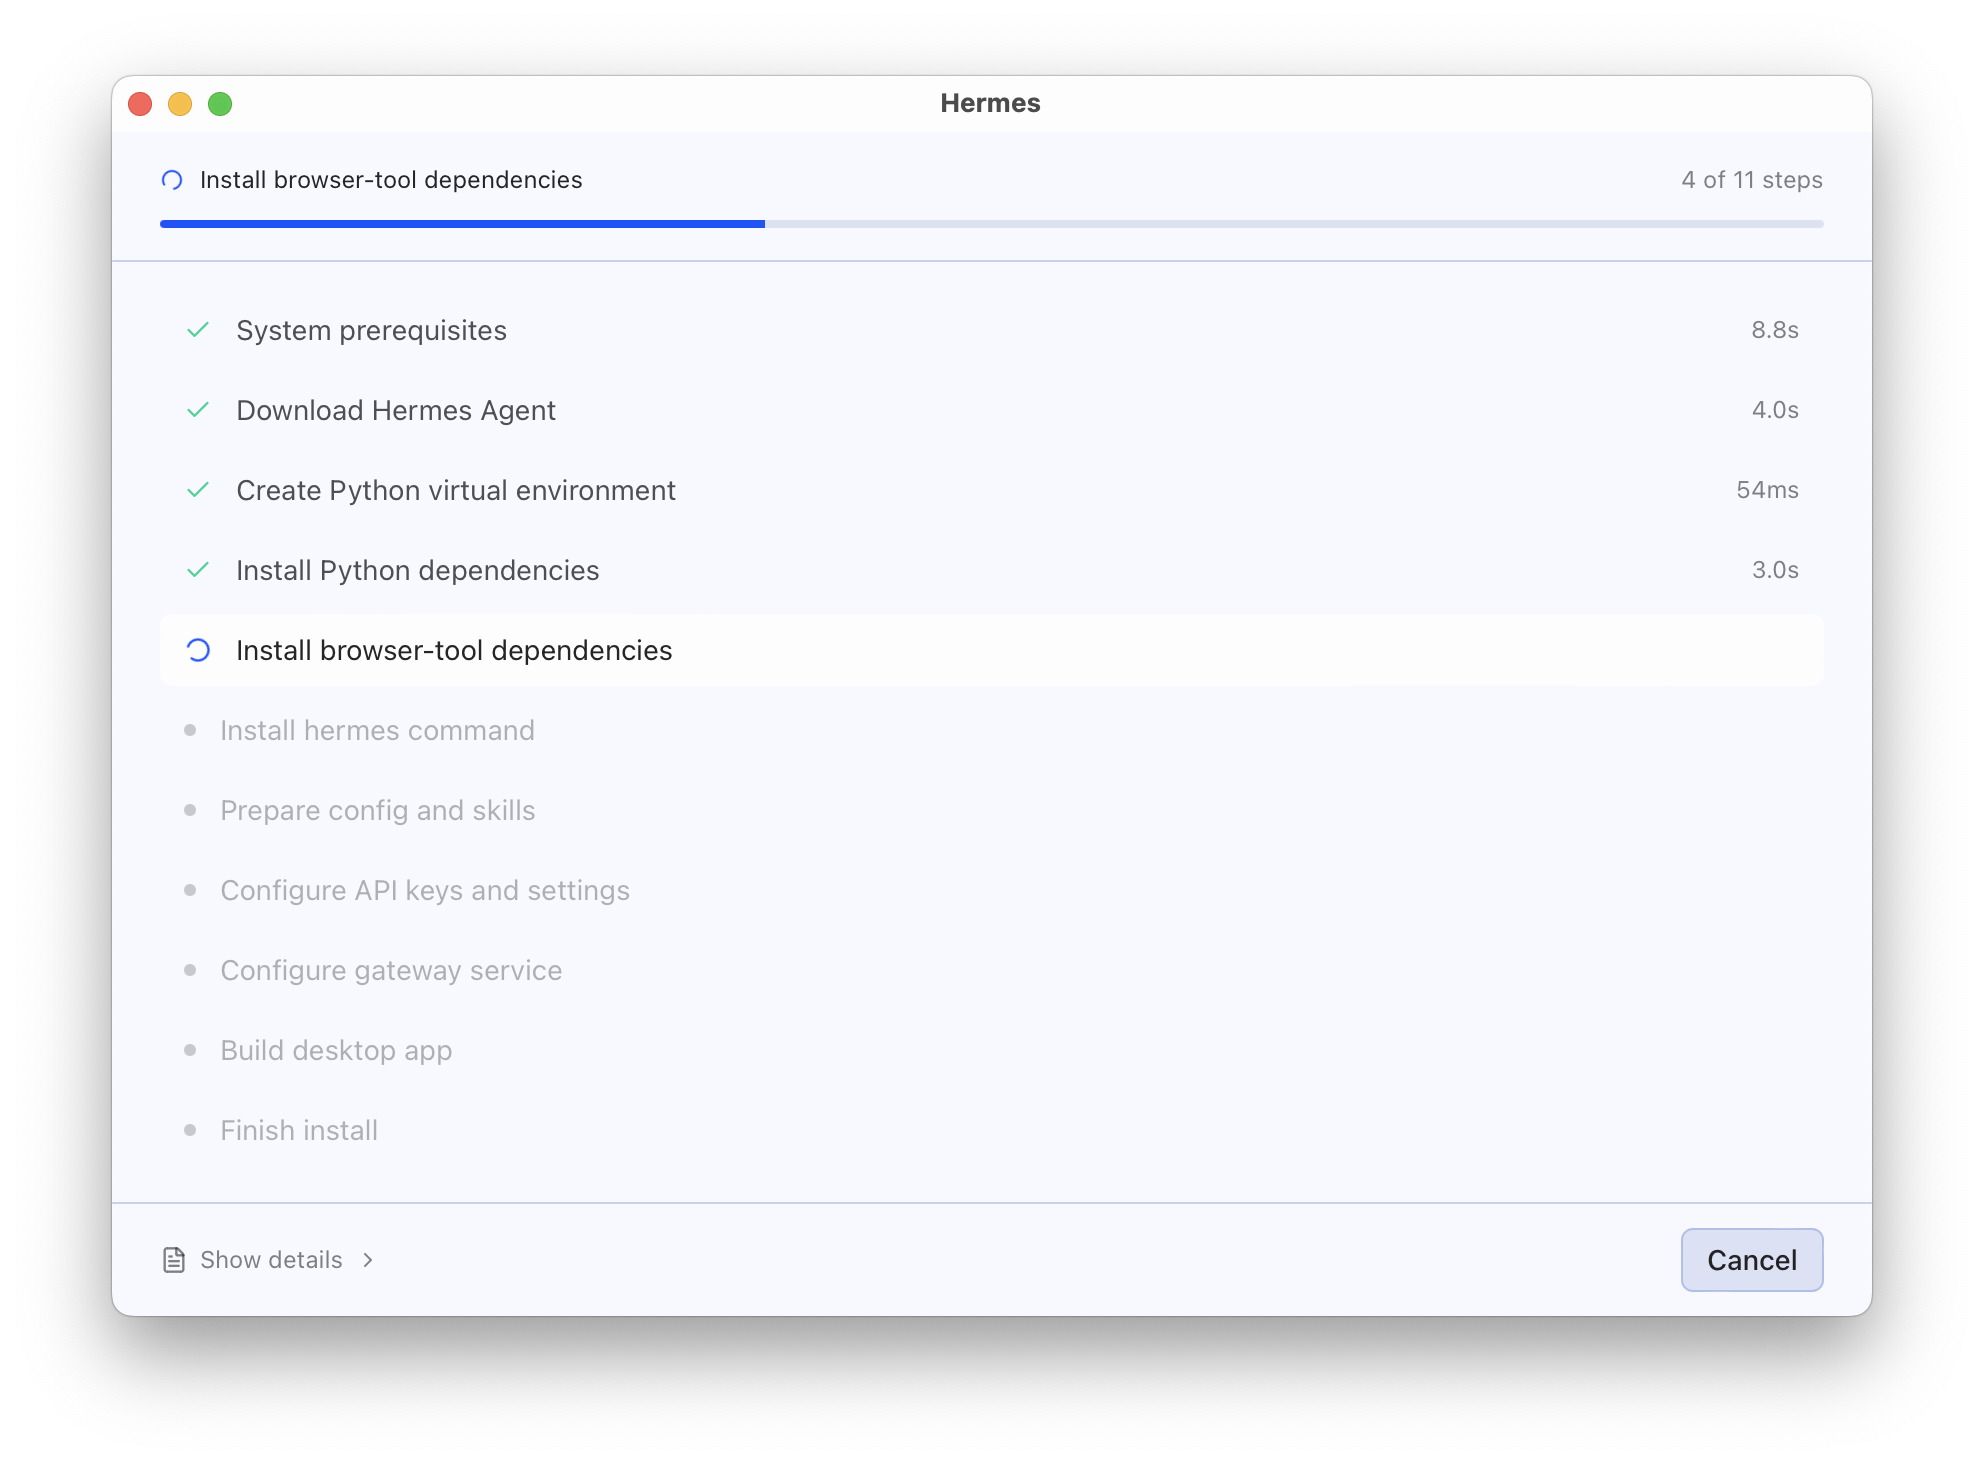The height and width of the screenshot is (1464, 1984).
Task: Click the bullet next to Configure gateway service
Action: [x=190, y=970]
